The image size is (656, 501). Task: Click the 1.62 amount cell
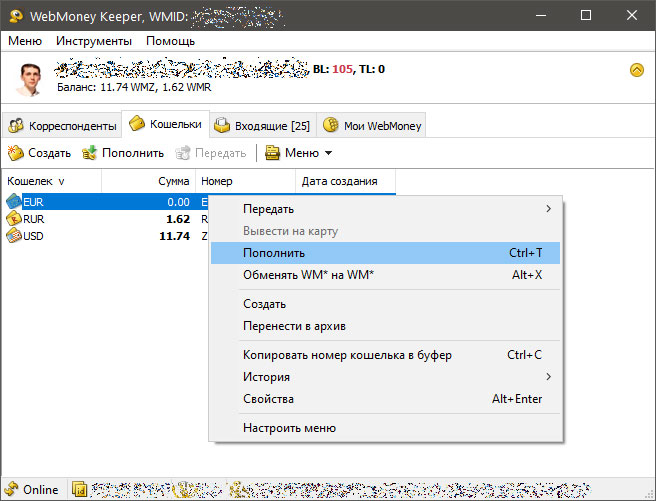click(x=178, y=219)
